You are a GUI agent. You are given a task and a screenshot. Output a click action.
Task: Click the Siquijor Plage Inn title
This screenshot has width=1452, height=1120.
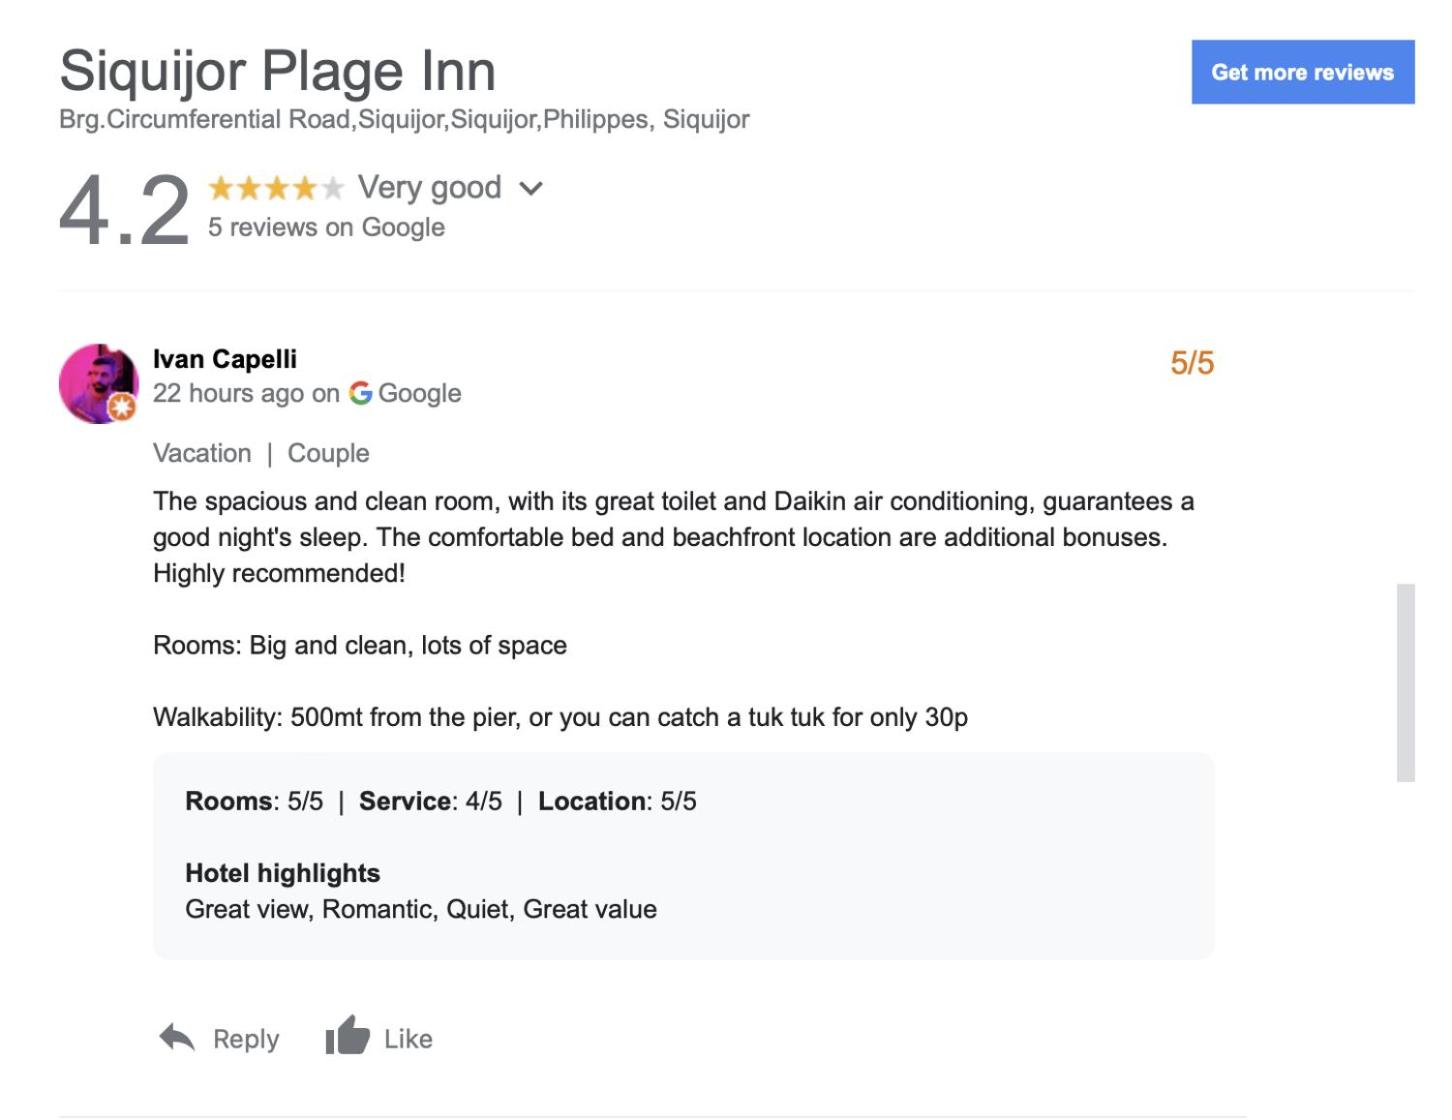point(278,71)
